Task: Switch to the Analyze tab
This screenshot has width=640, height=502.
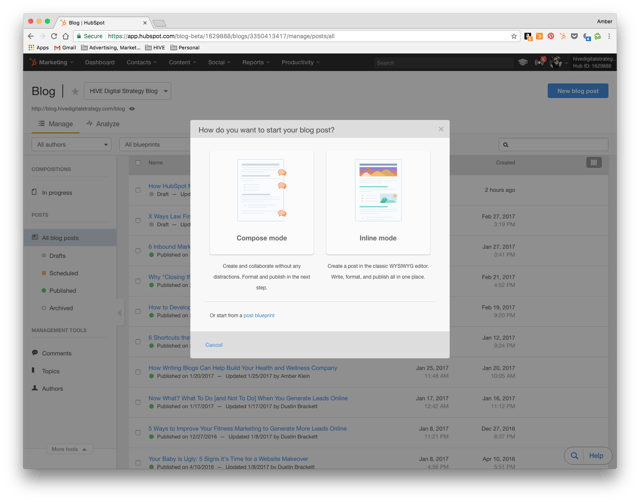Action: (x=103, y=124)
